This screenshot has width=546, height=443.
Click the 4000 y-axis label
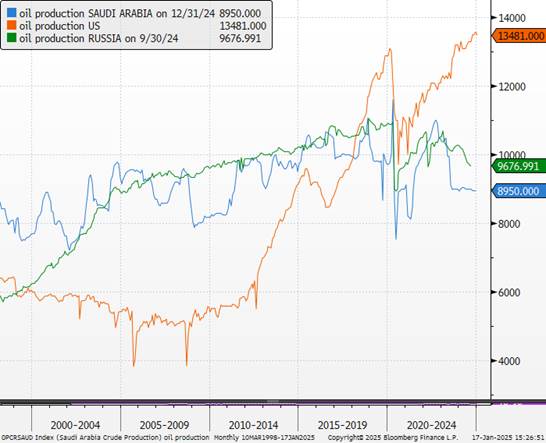coord(509,361)
